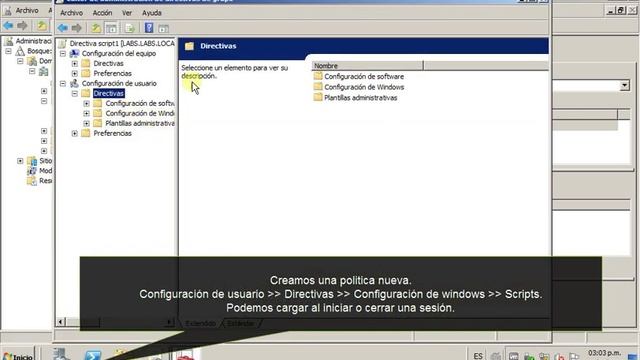Screen dimensions: 640x360
Task: Open the Configuración de Windows folder in list
Action: click(364, 87)
